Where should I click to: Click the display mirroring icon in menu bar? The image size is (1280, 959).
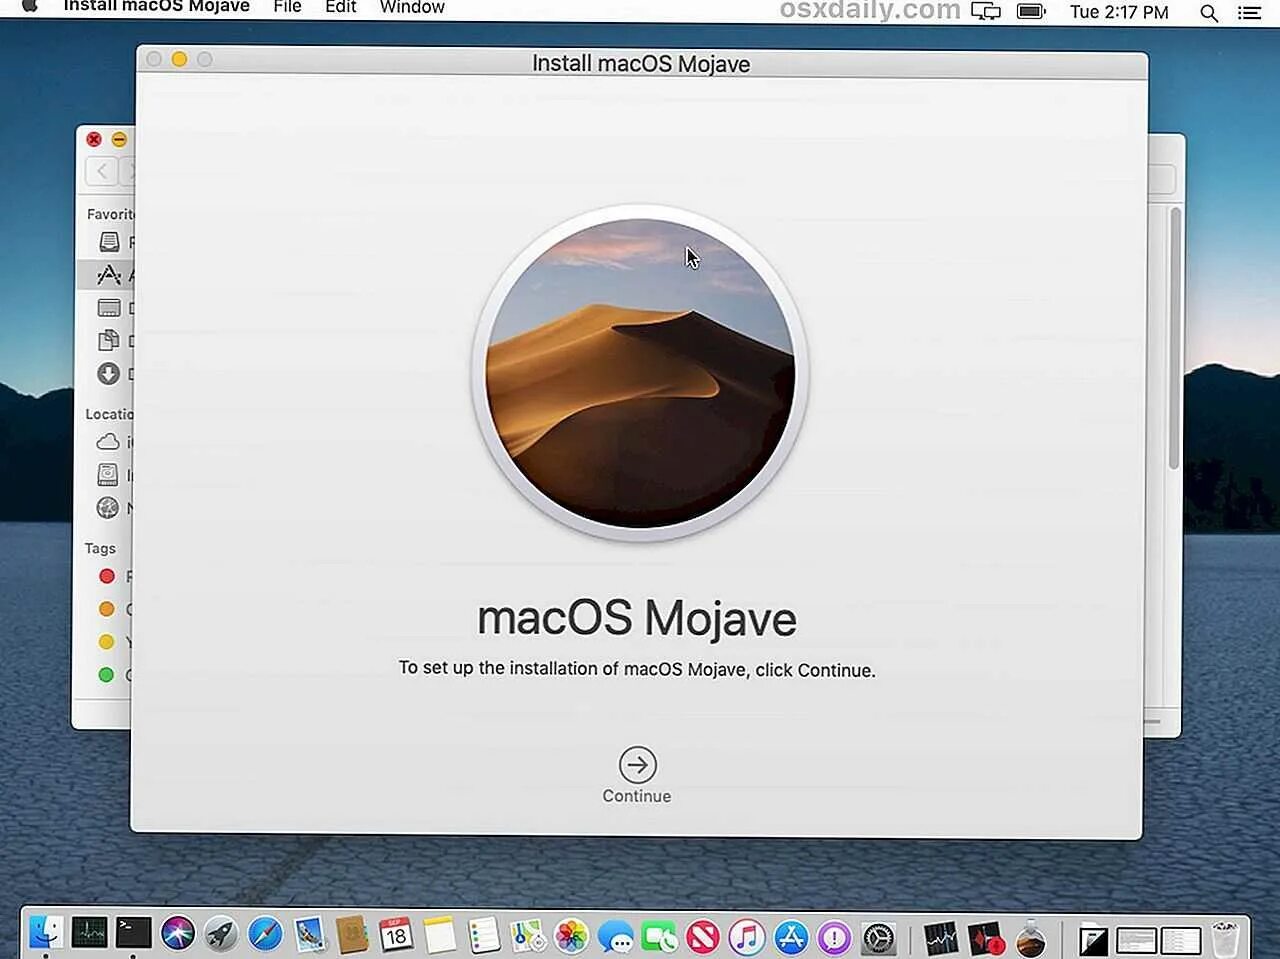coord(986,12)
